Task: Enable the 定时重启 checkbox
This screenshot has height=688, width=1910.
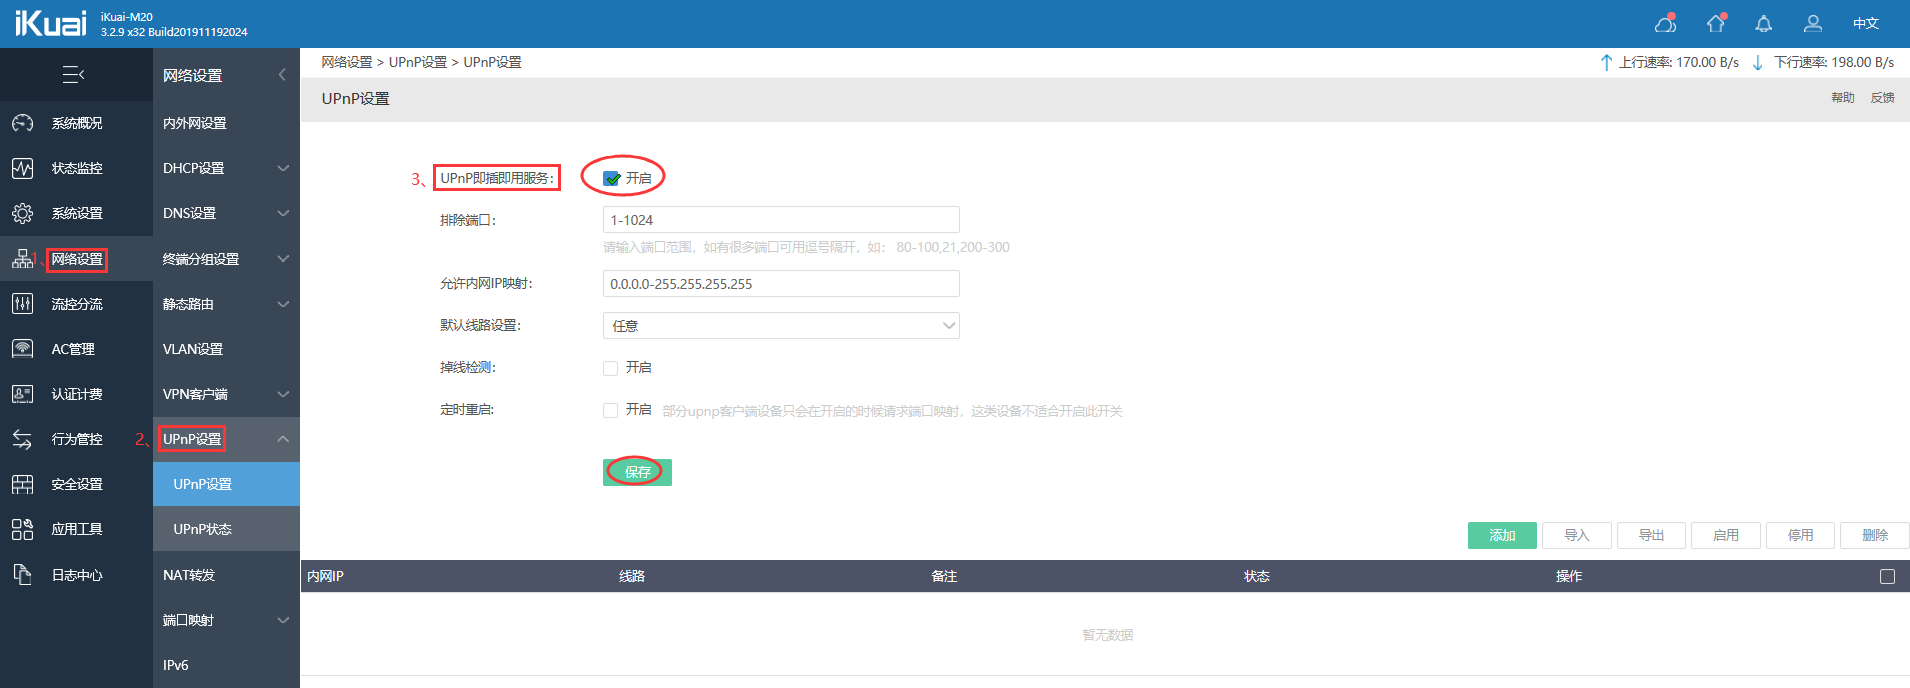Action: click(x=610, y=410)
